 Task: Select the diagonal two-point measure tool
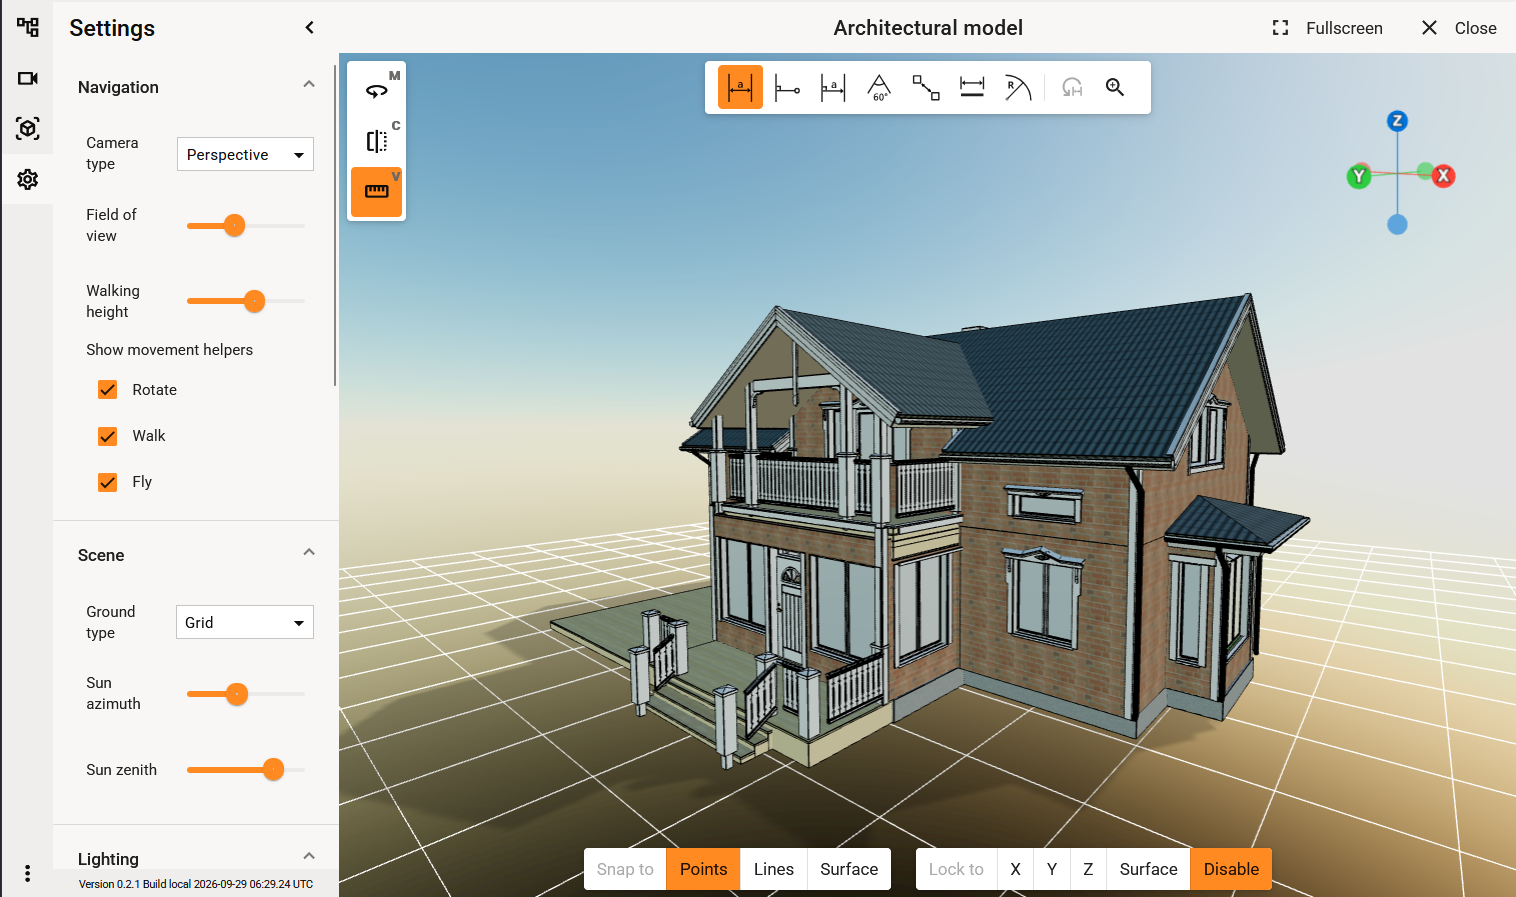point(926,87)
